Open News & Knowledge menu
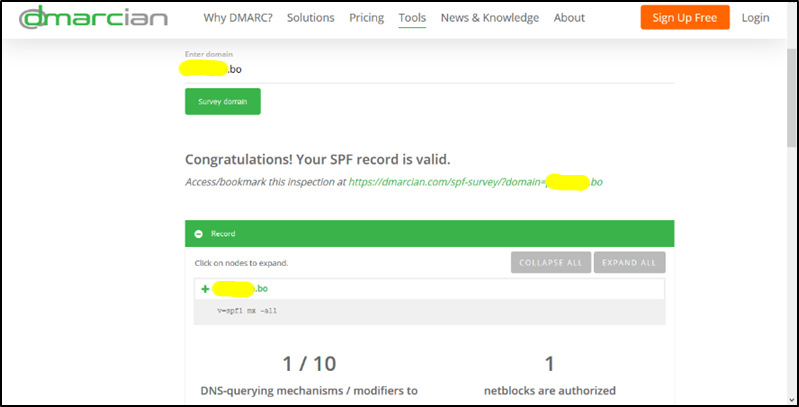This screenshot has height=407, width=799. (x=490, y=18)
